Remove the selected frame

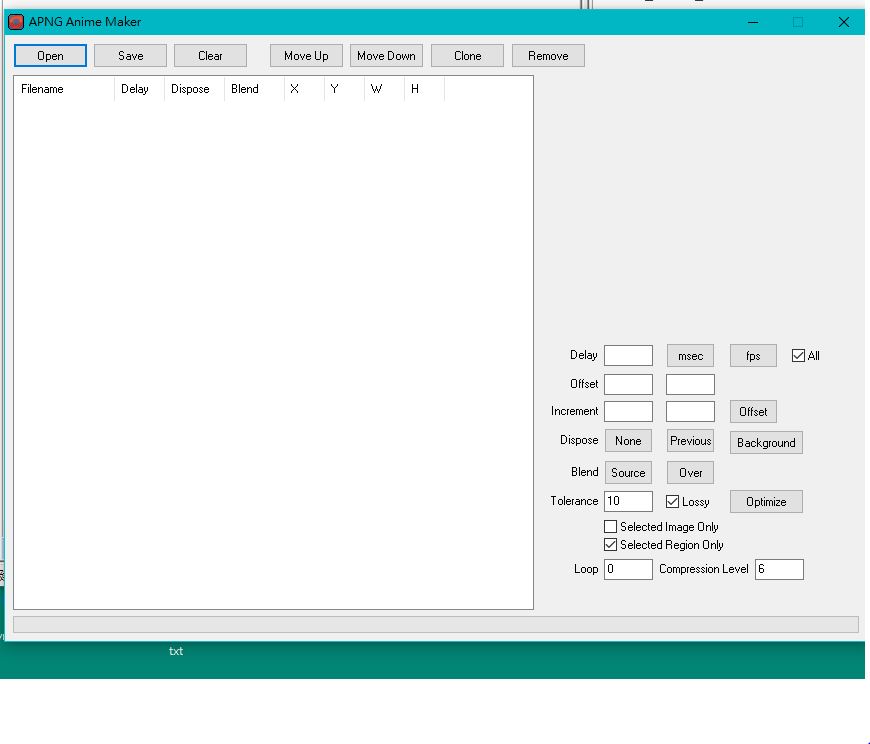548,56
